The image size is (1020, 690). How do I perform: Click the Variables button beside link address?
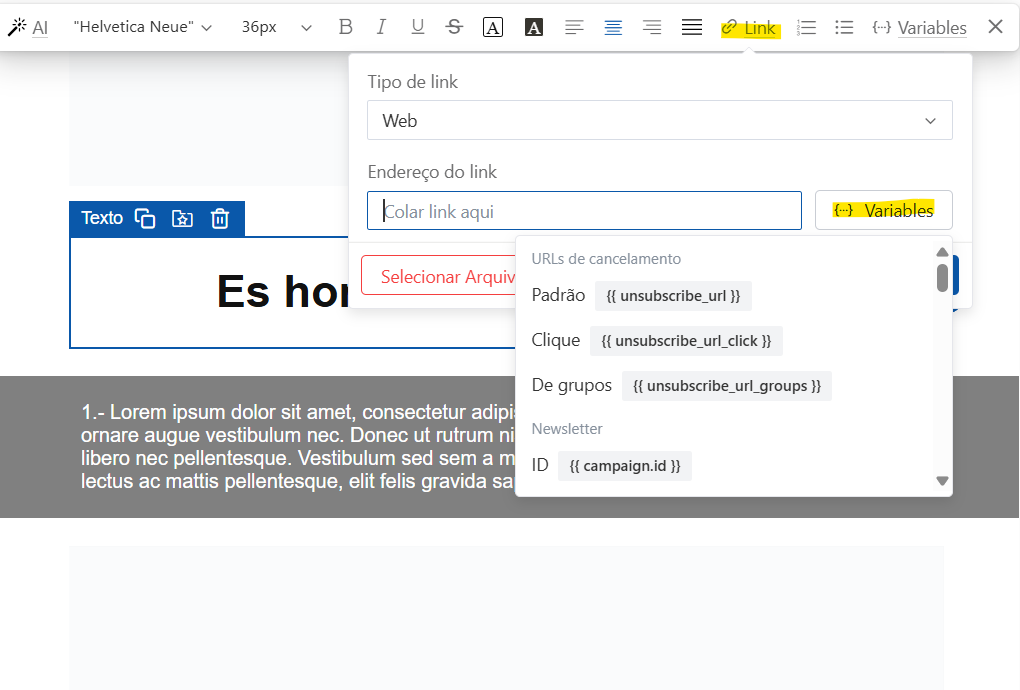point(883,210)
